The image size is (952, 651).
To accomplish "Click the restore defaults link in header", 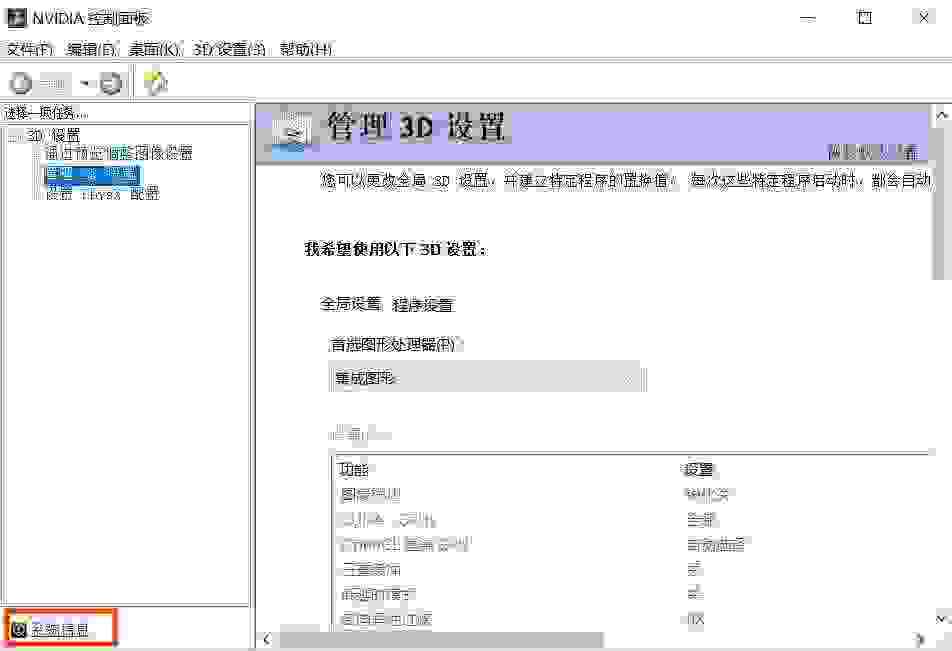I will (872, 152).
